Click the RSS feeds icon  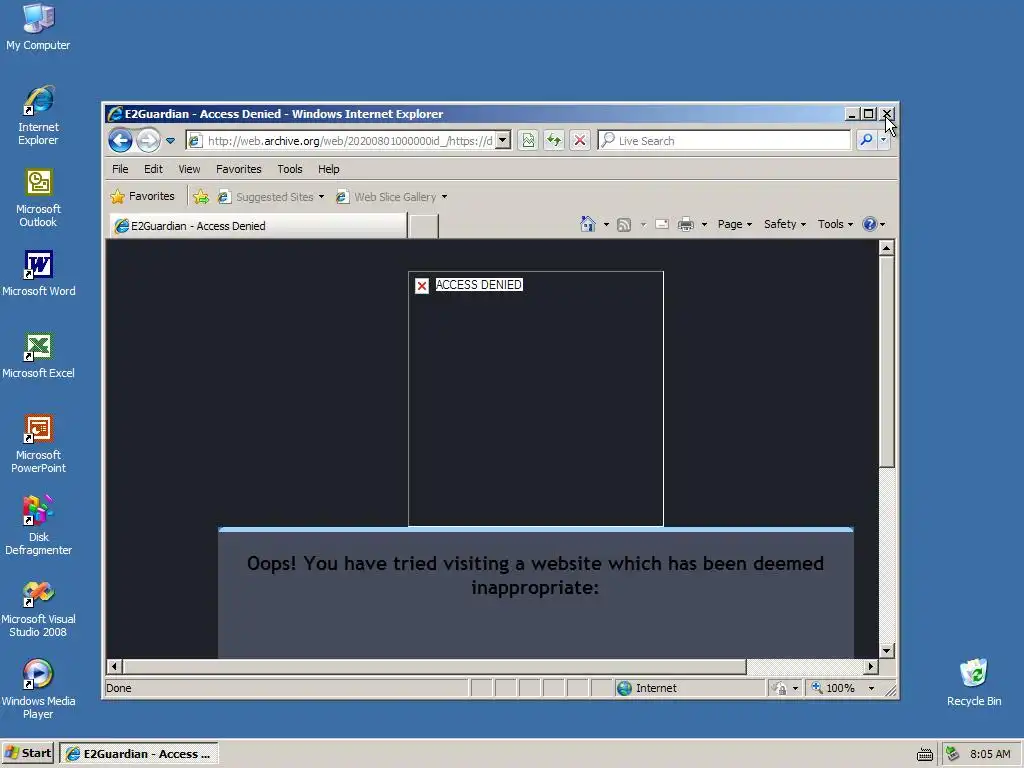click(x=624, y=225)
